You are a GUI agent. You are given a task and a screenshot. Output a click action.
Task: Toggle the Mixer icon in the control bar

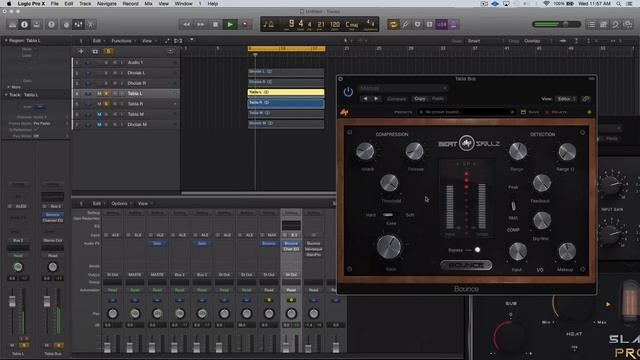click(x=78, y=24)
